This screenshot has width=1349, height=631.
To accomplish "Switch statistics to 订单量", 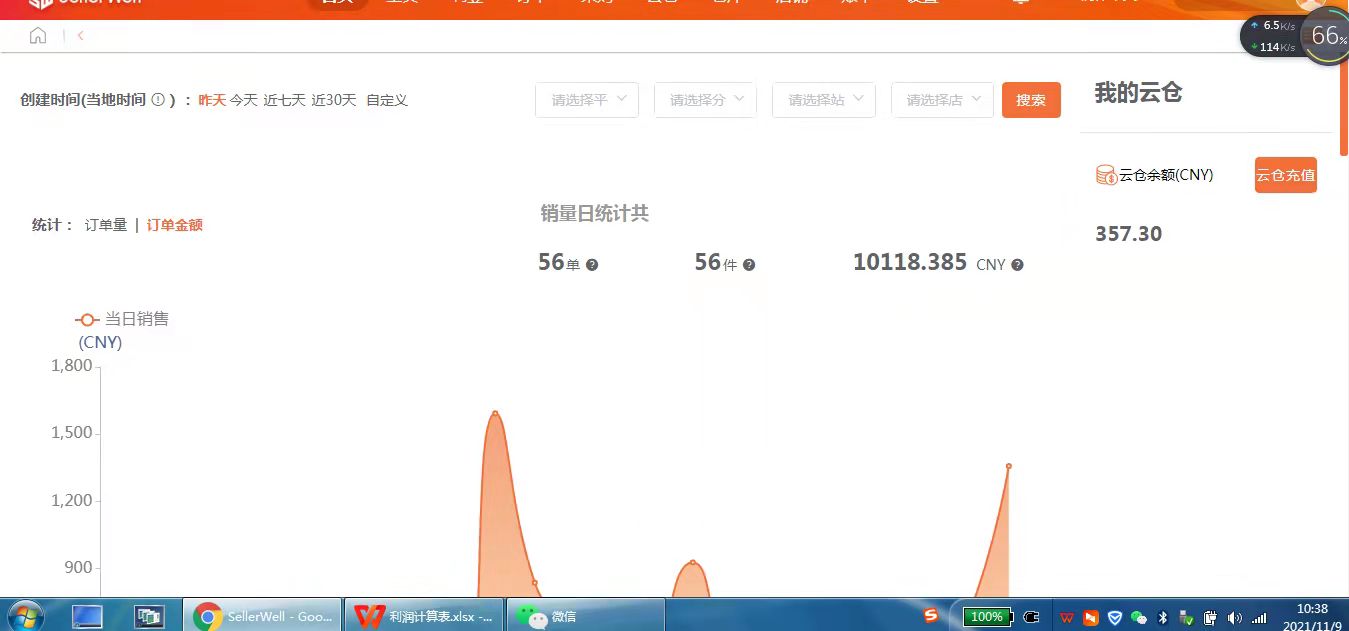I will 106,225.
